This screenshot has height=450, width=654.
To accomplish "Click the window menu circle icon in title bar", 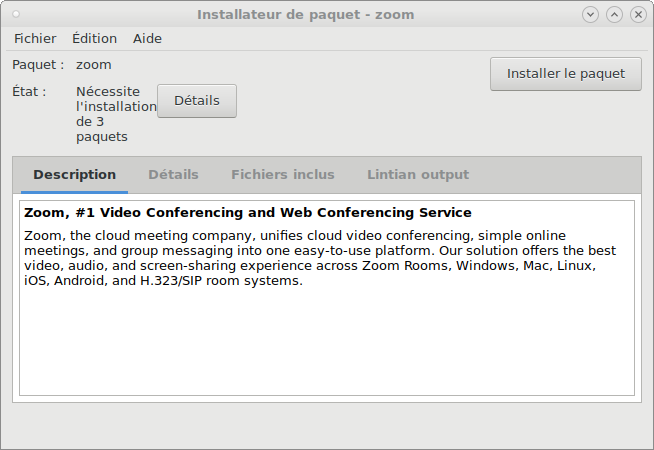I will [16, 15].
